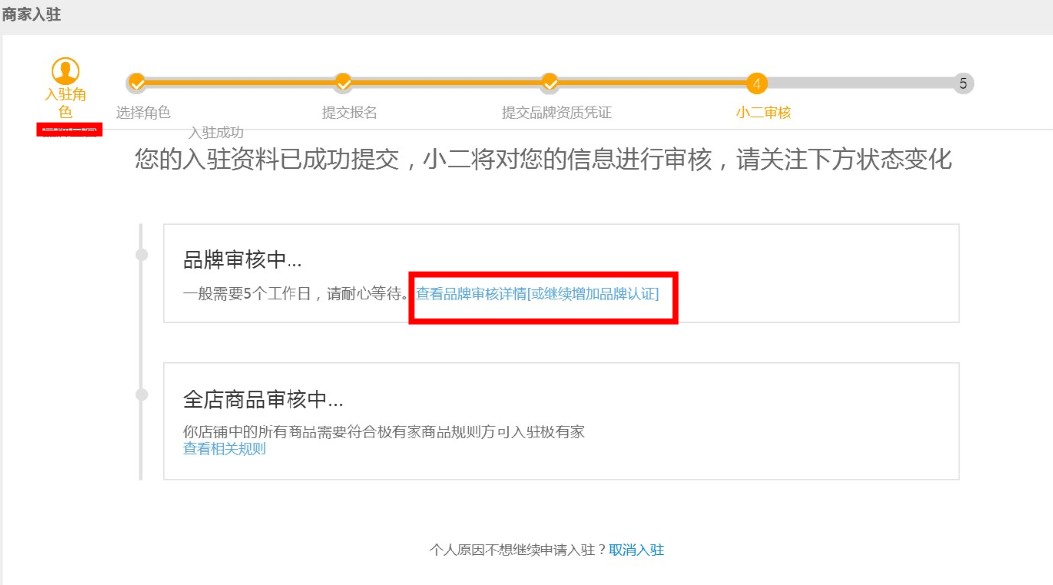The image size is (1053, 585).
Task: Click the 提交报名 step label
Action: pyautogui.click(x=349, y=113)
